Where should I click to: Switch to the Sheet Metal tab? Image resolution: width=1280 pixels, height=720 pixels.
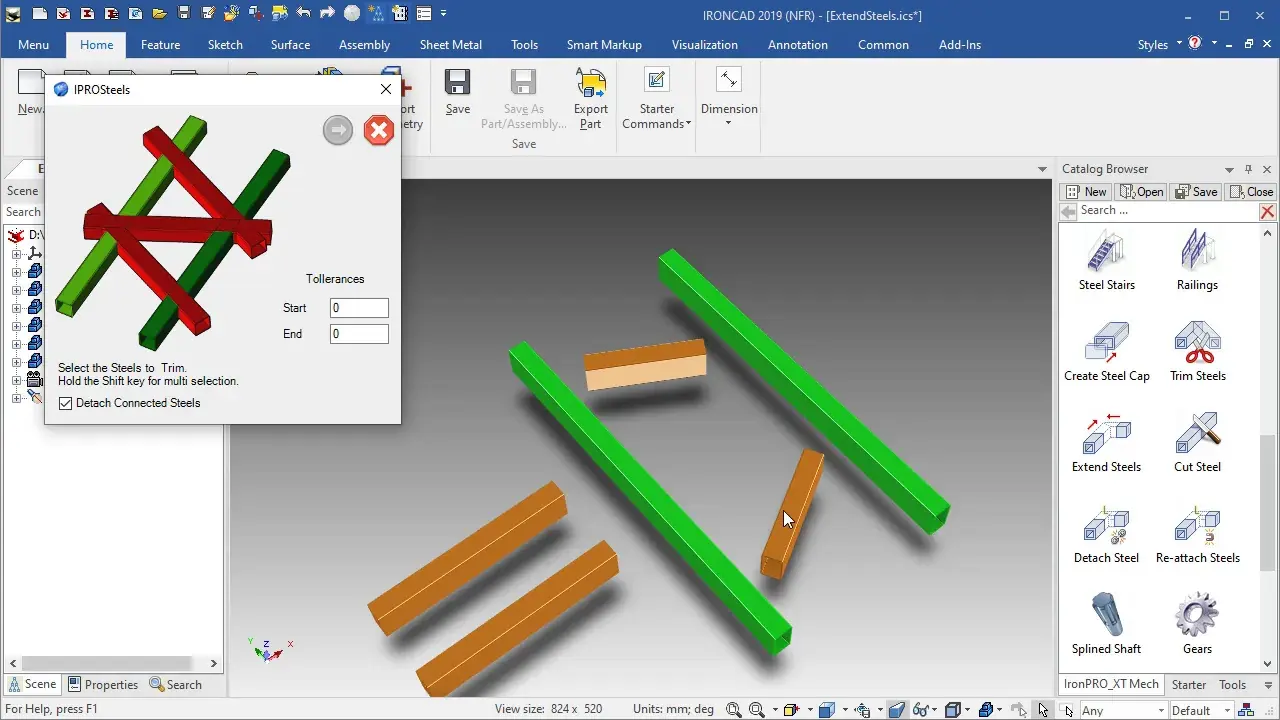450,45
